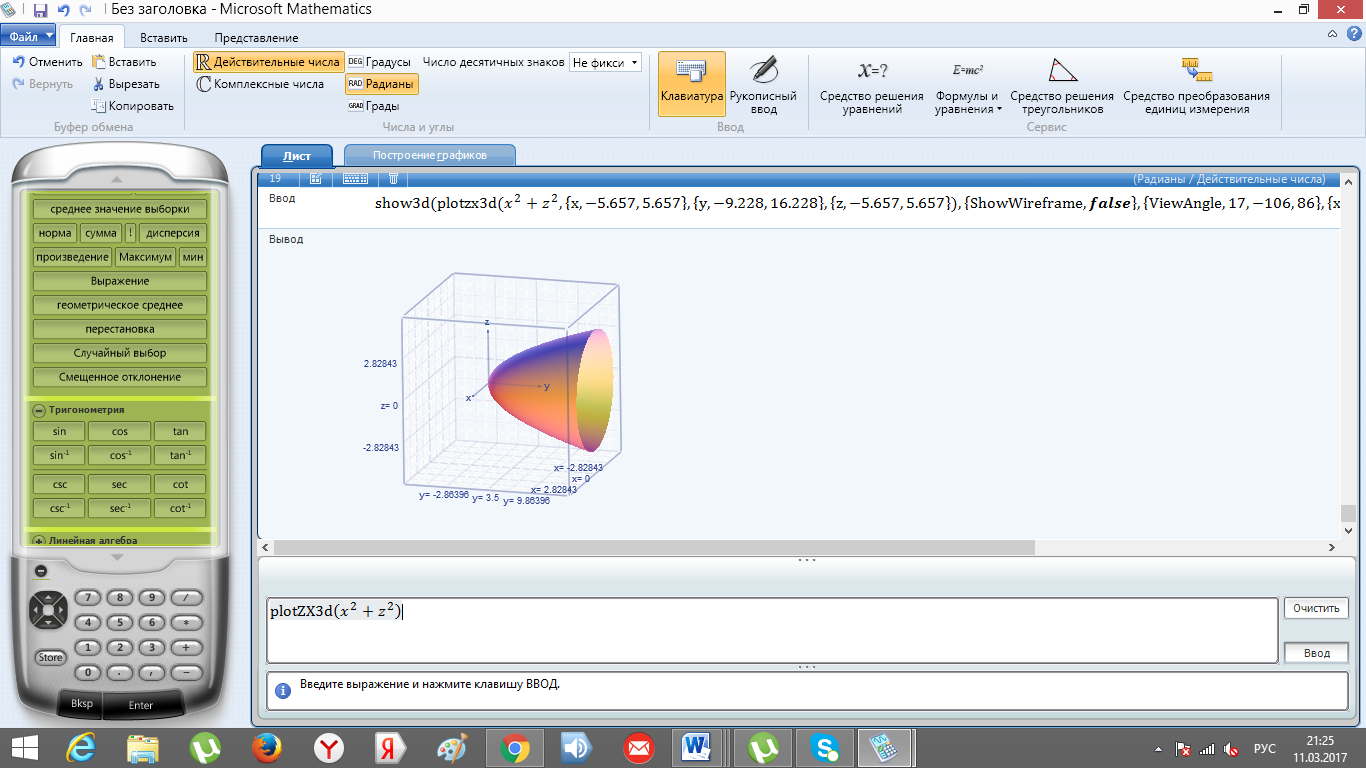This screenshot has height=768, width=1366.
Task: Click the vertical scrollbar thumb of the worksheet
Action: (x=1347, y=514)
